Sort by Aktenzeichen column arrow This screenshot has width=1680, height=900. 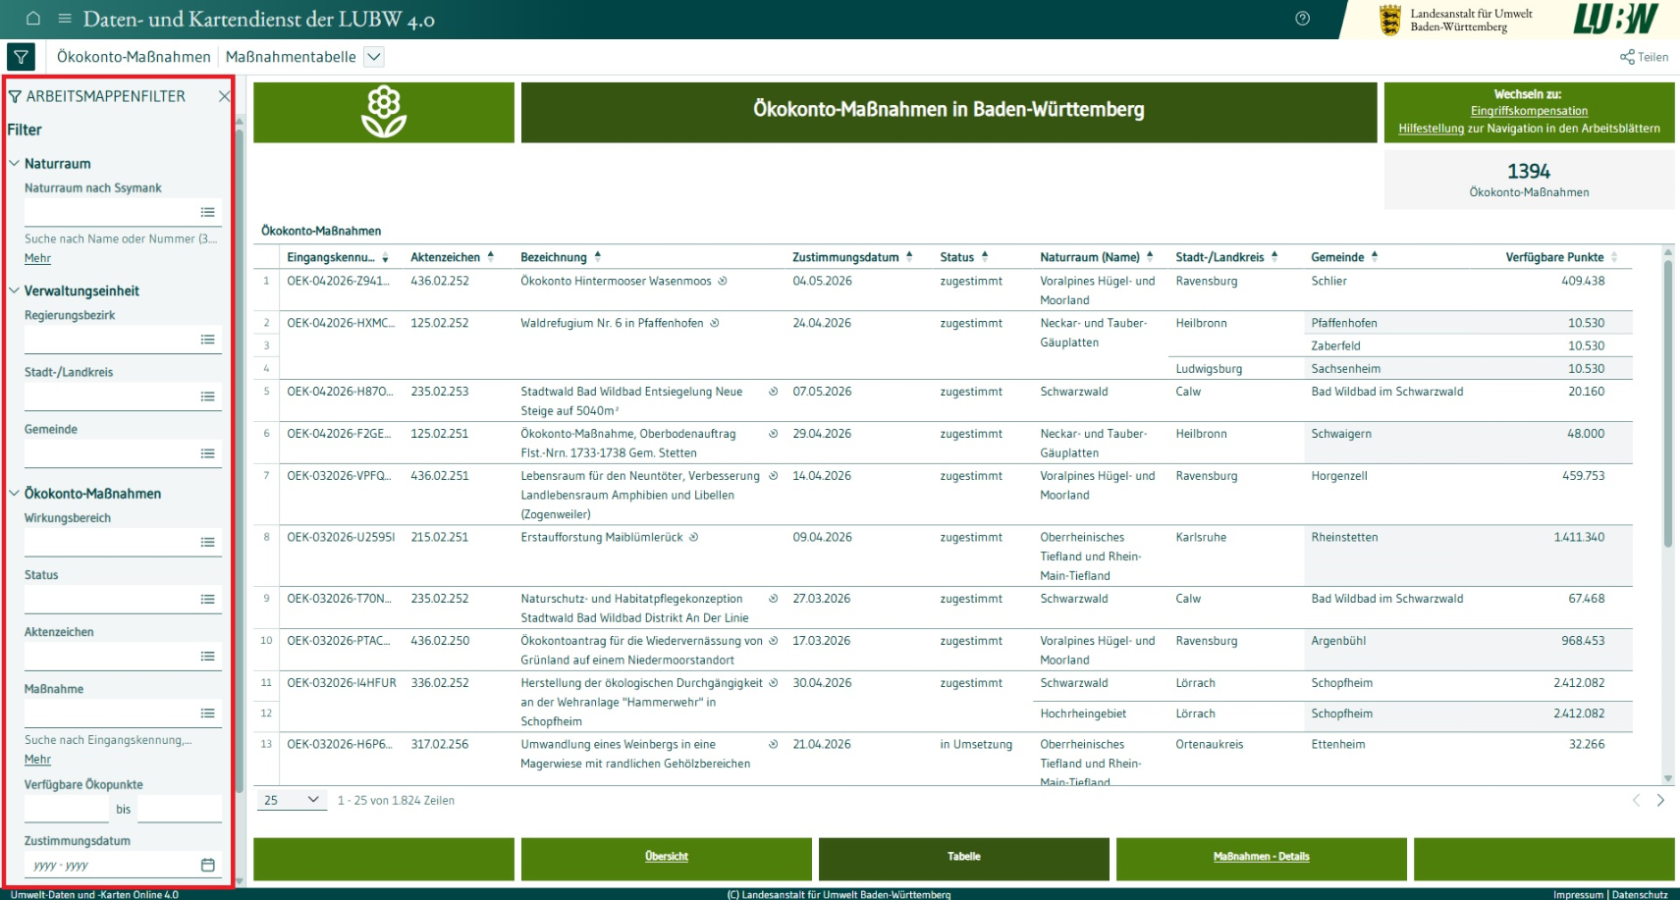491,257
